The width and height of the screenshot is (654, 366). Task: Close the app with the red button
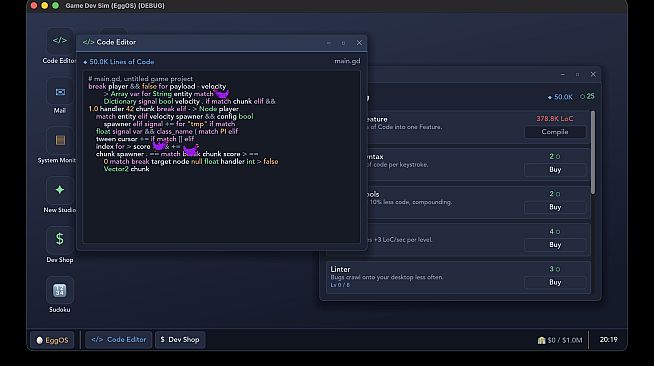(34, 6)
